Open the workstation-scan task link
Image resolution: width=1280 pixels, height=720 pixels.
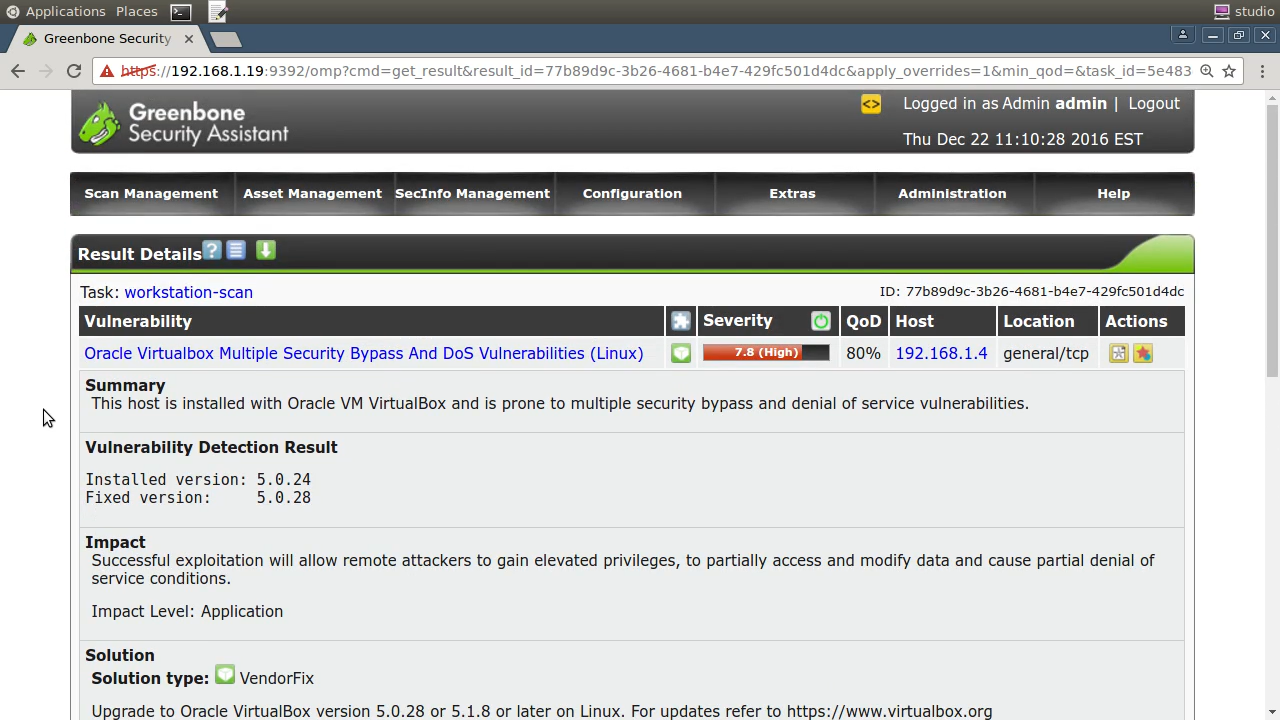point(189,292)
